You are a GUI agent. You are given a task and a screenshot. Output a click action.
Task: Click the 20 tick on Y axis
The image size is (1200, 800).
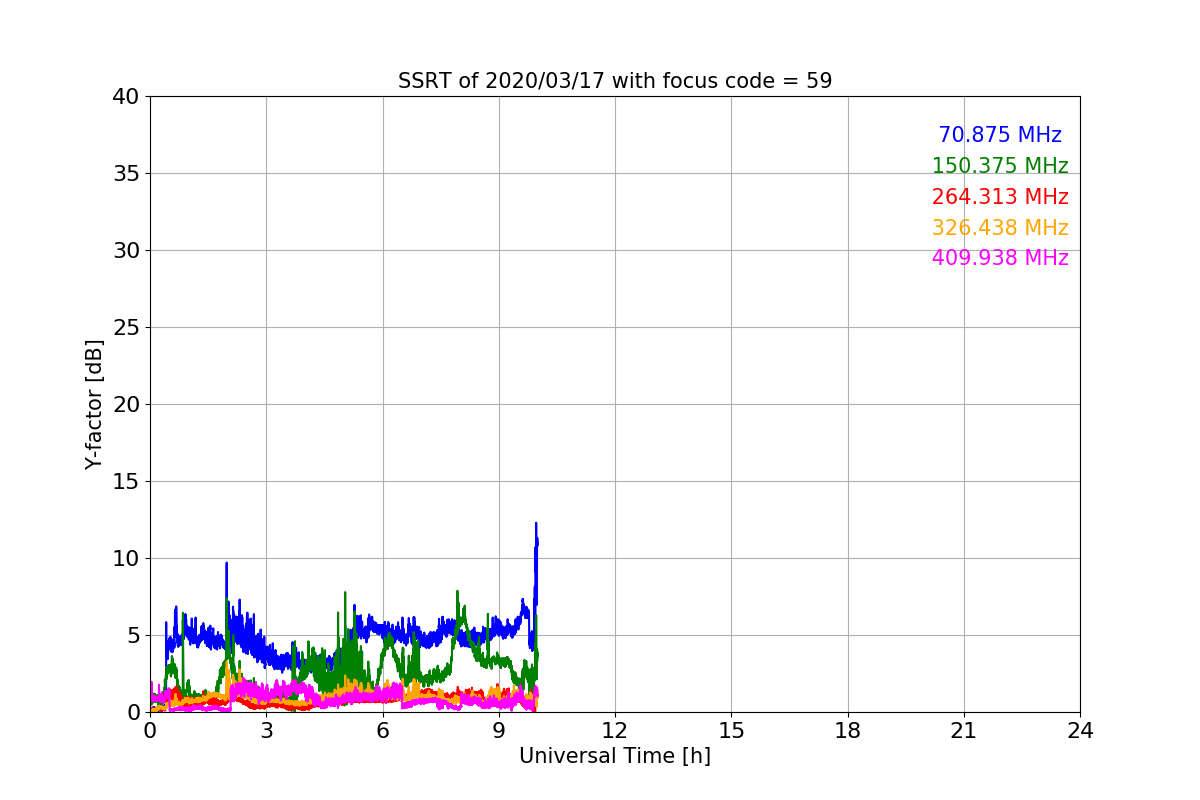(x=126, y=405)
